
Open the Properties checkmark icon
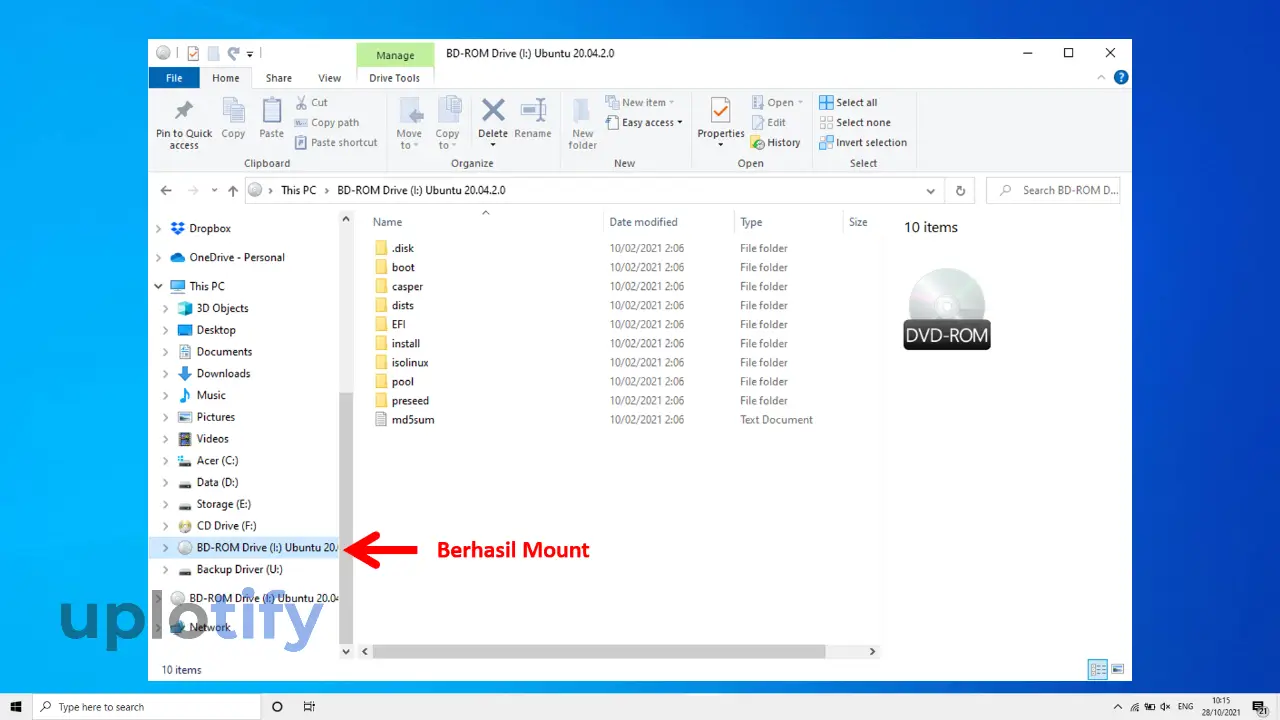tap(720, 110)
